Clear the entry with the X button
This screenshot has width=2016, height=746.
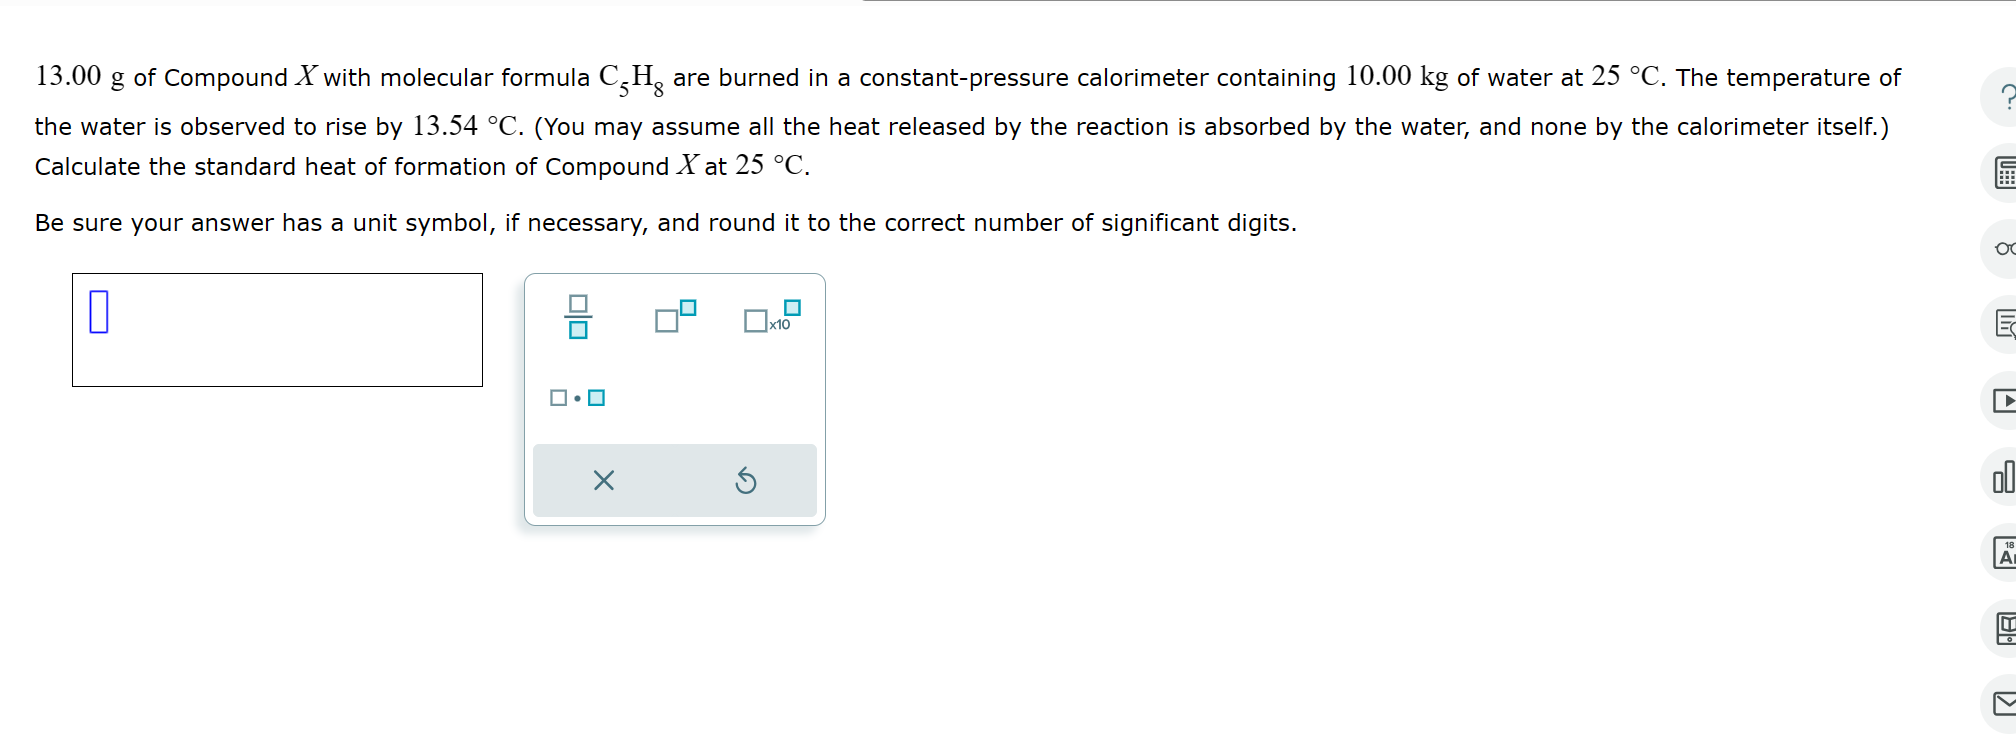tap(604, 481)
